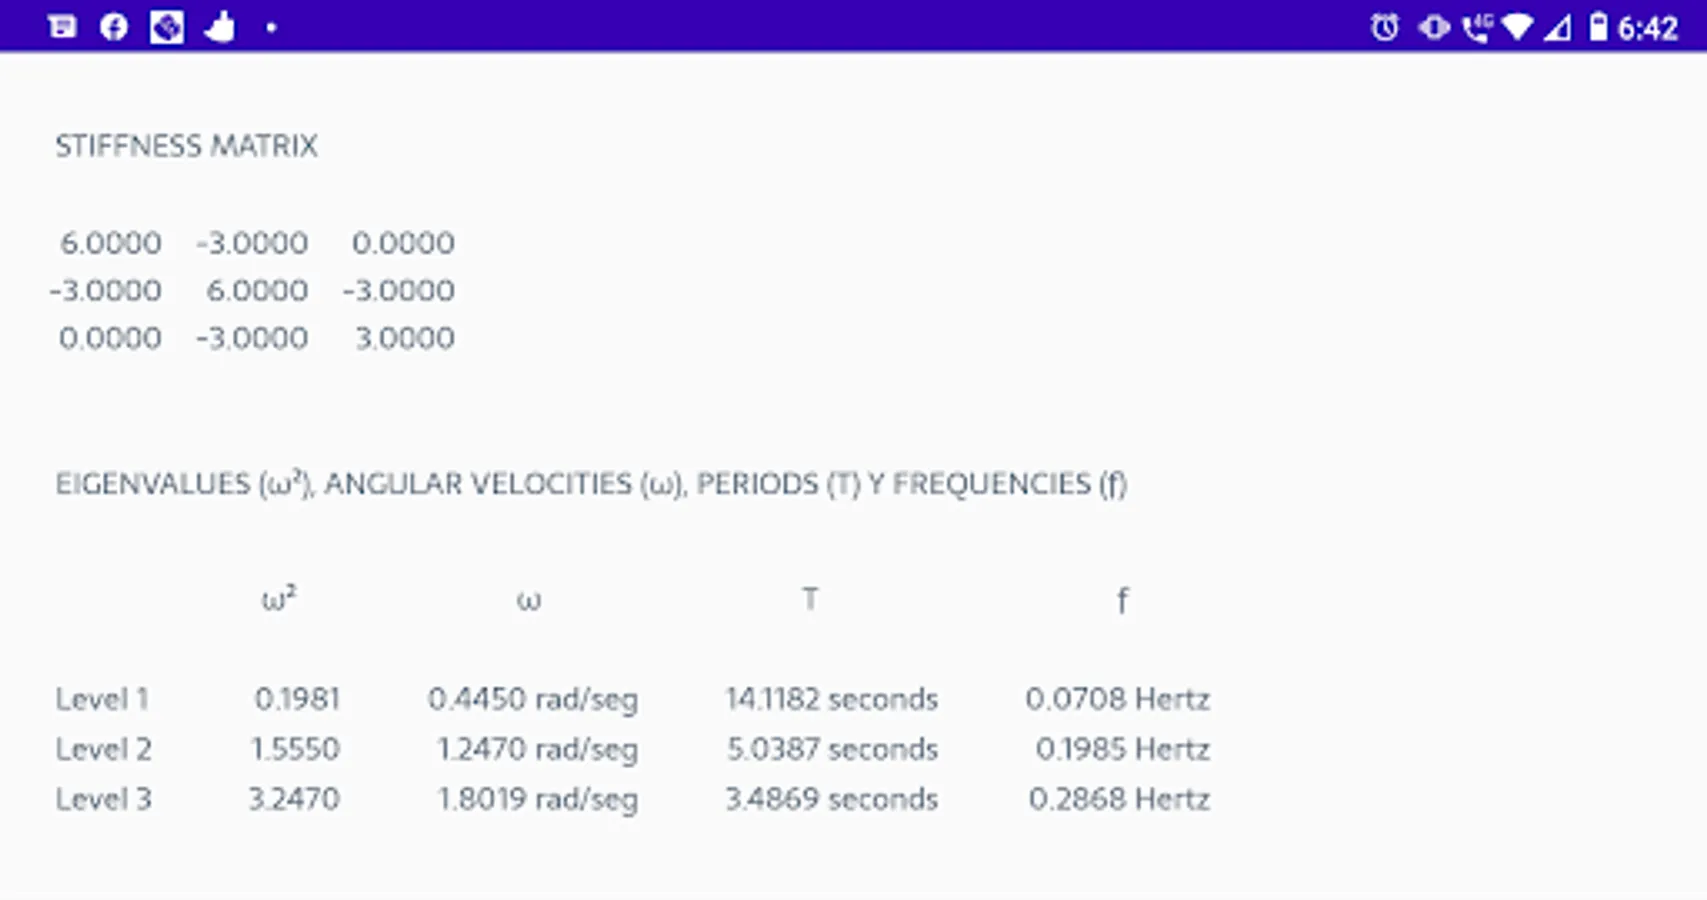Tap the Facebook notification icon
The width and height of the screenshot is (1707, 900).
pos(114,27)
